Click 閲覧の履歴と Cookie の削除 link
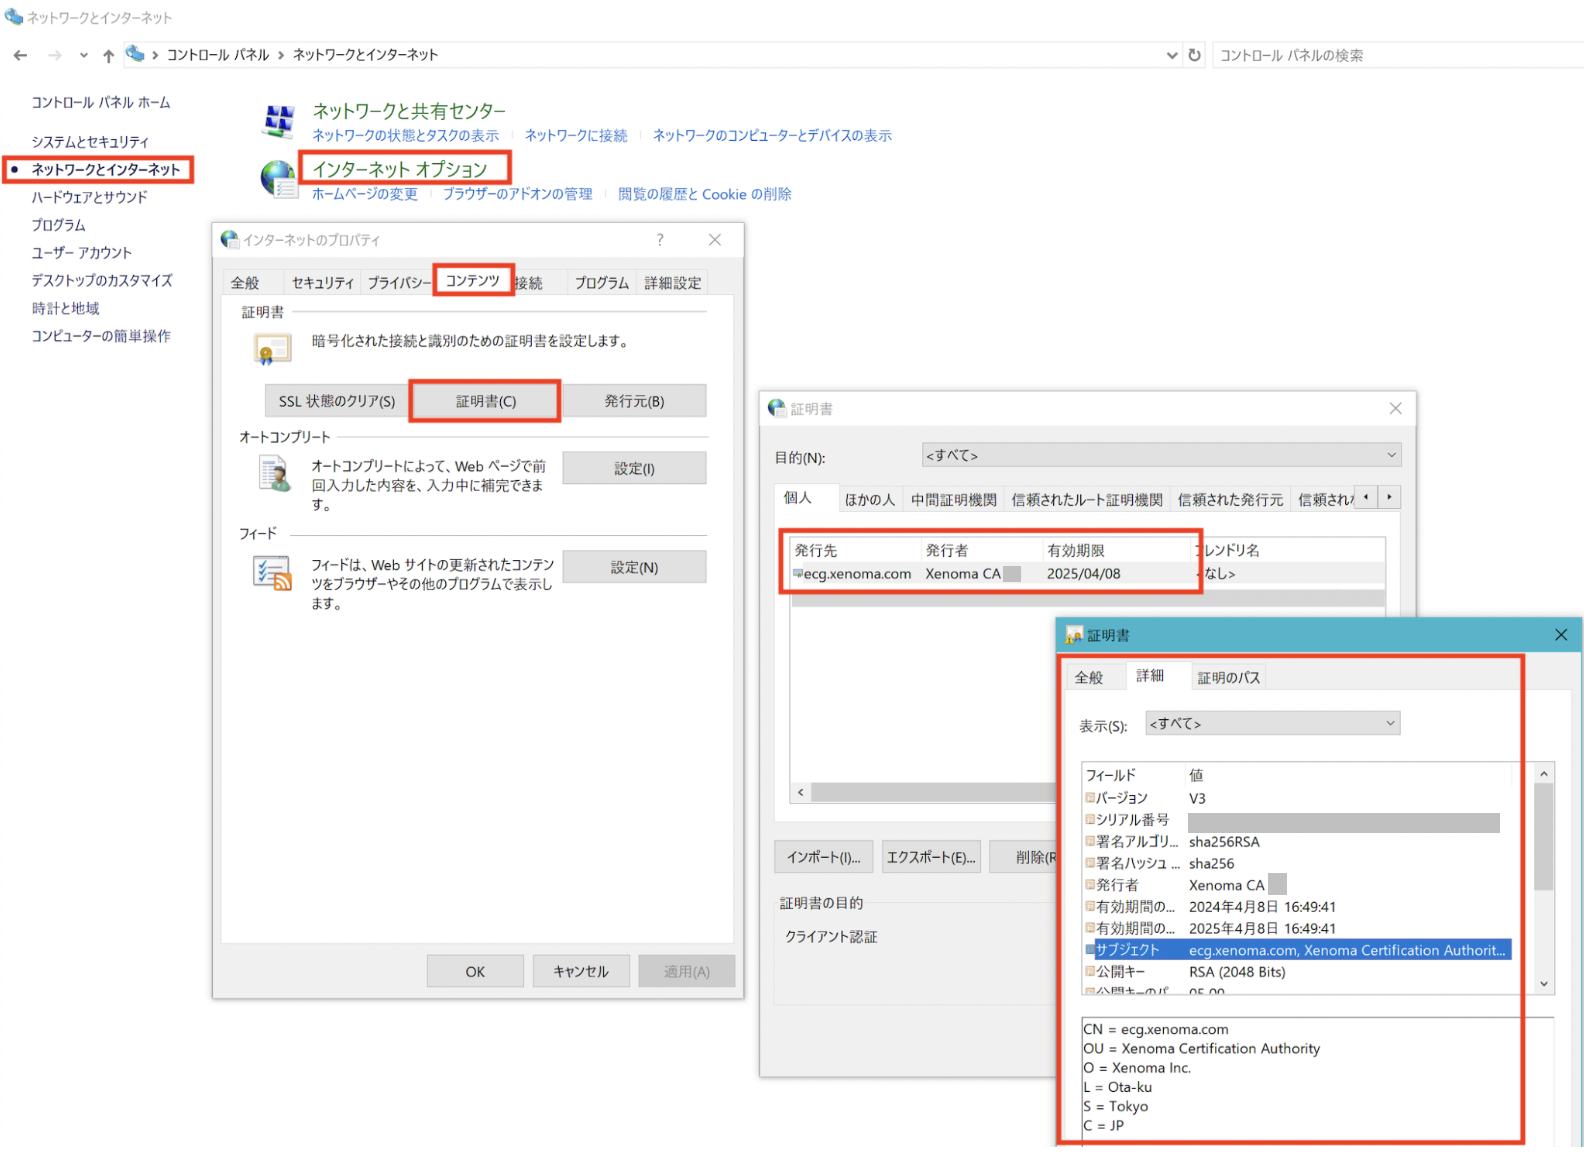 pyautogui.click(x=704, y=194)
